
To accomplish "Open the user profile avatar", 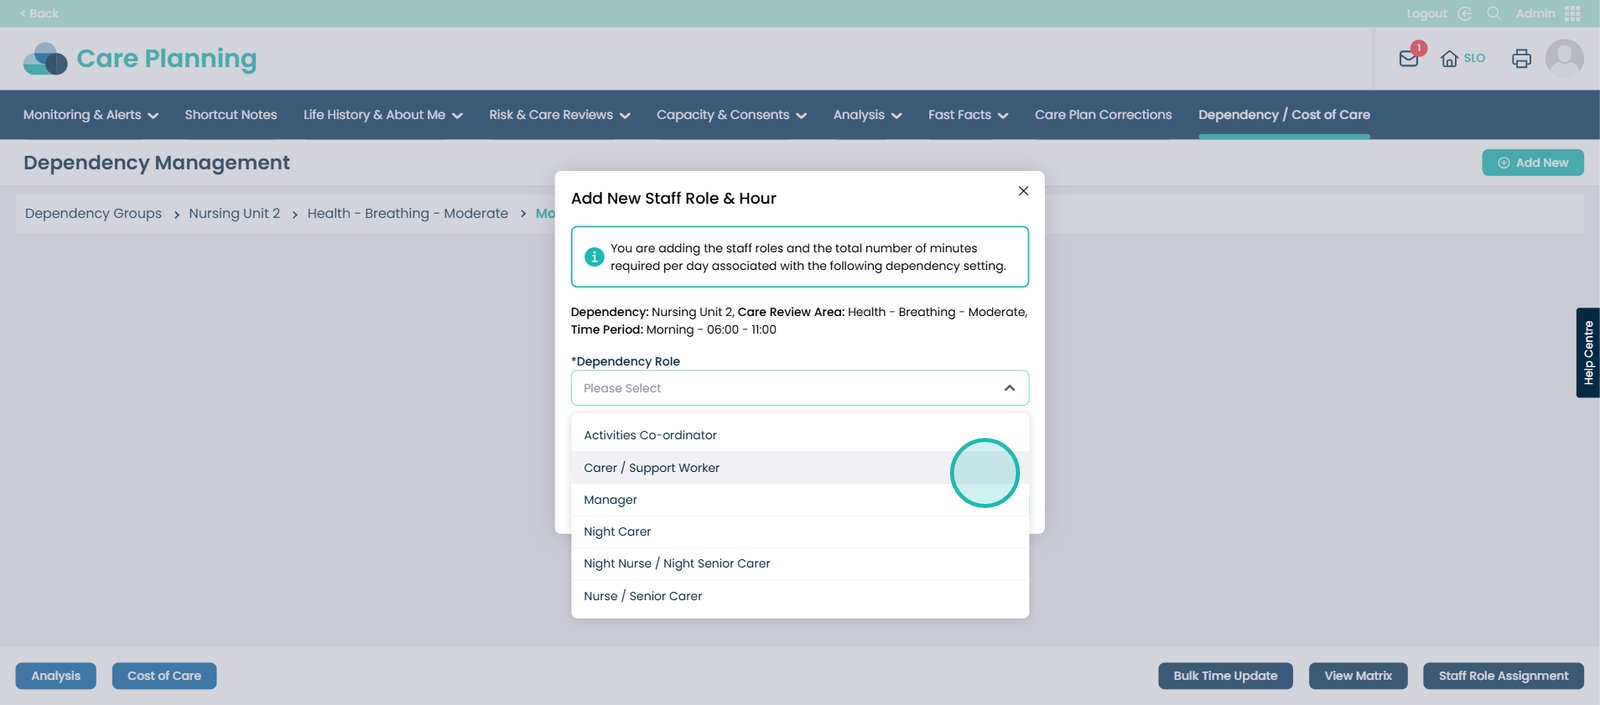I will coord(1564,59).
